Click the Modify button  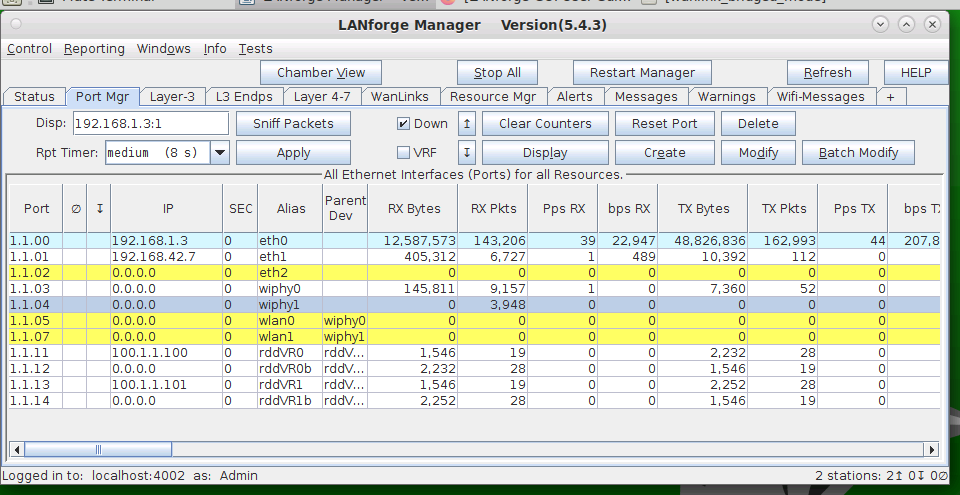758,153
